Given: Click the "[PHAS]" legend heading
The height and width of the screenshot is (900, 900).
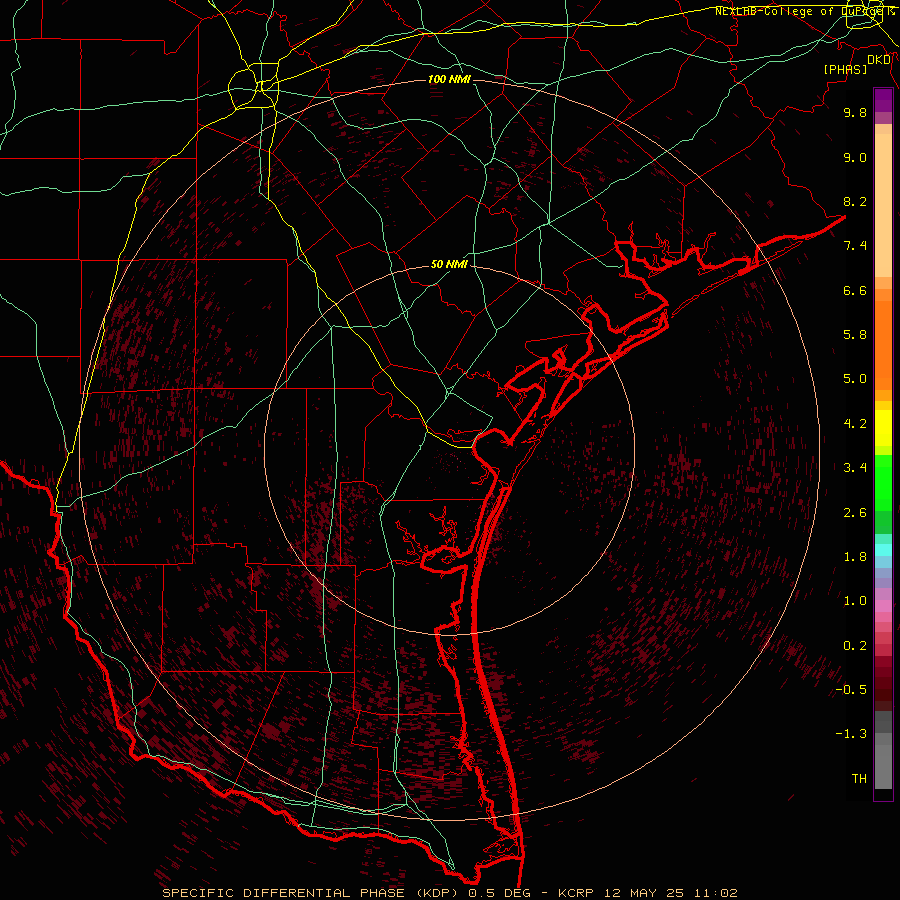Looking at the screenshot, I should point(845,69).
